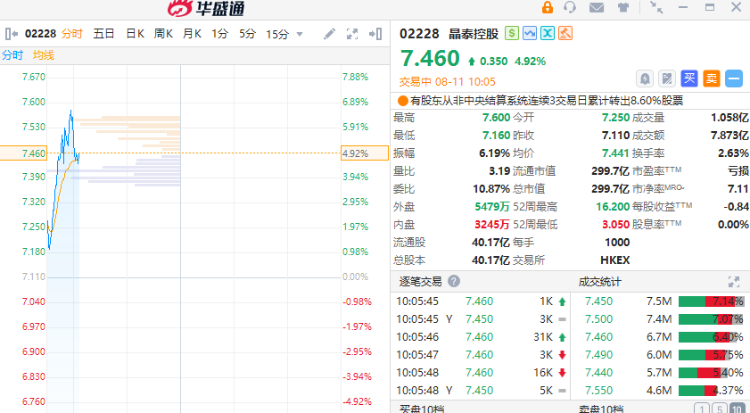Click the 交易所 value HKEX
Screen dimensions: 750x413
[615, 260]
